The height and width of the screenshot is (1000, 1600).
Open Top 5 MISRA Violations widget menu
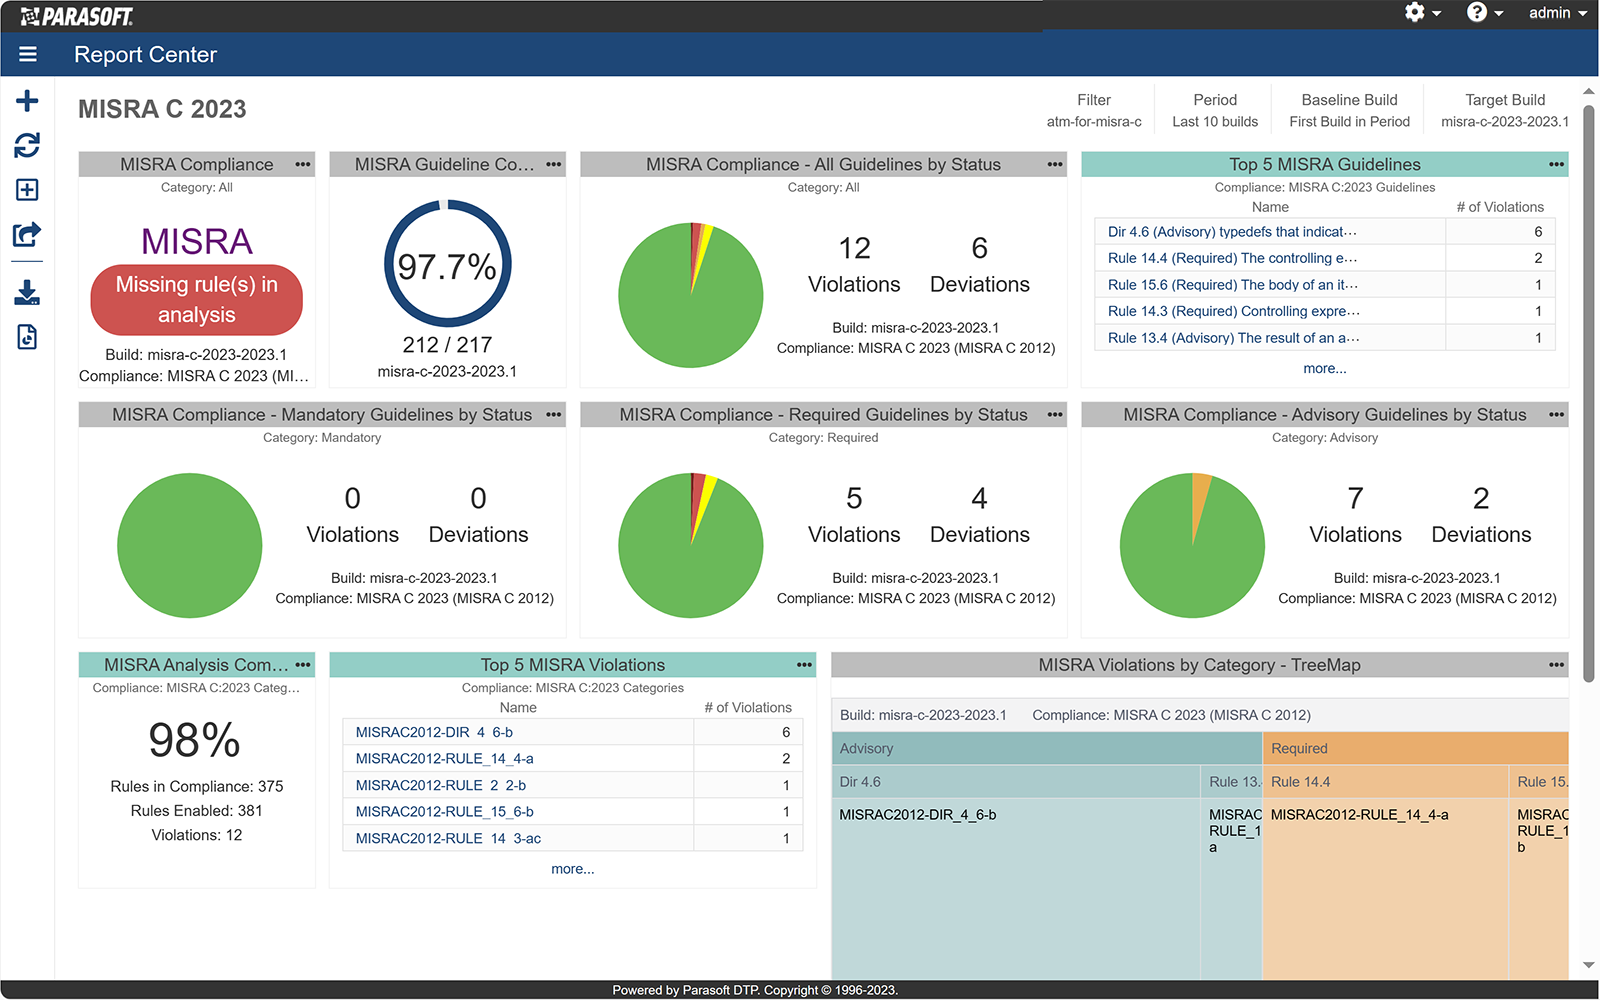(804, 665)
